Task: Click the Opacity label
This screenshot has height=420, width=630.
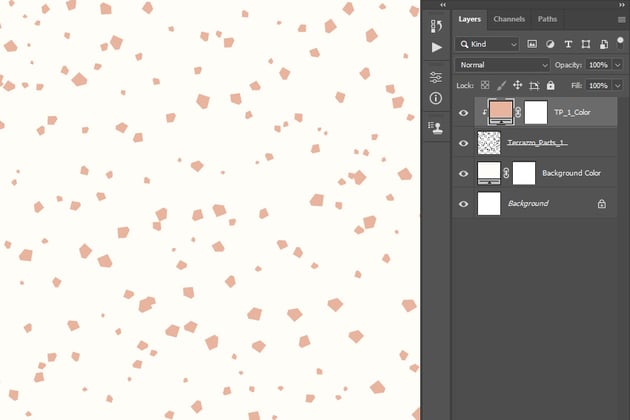Action: (x=568, y=65)
